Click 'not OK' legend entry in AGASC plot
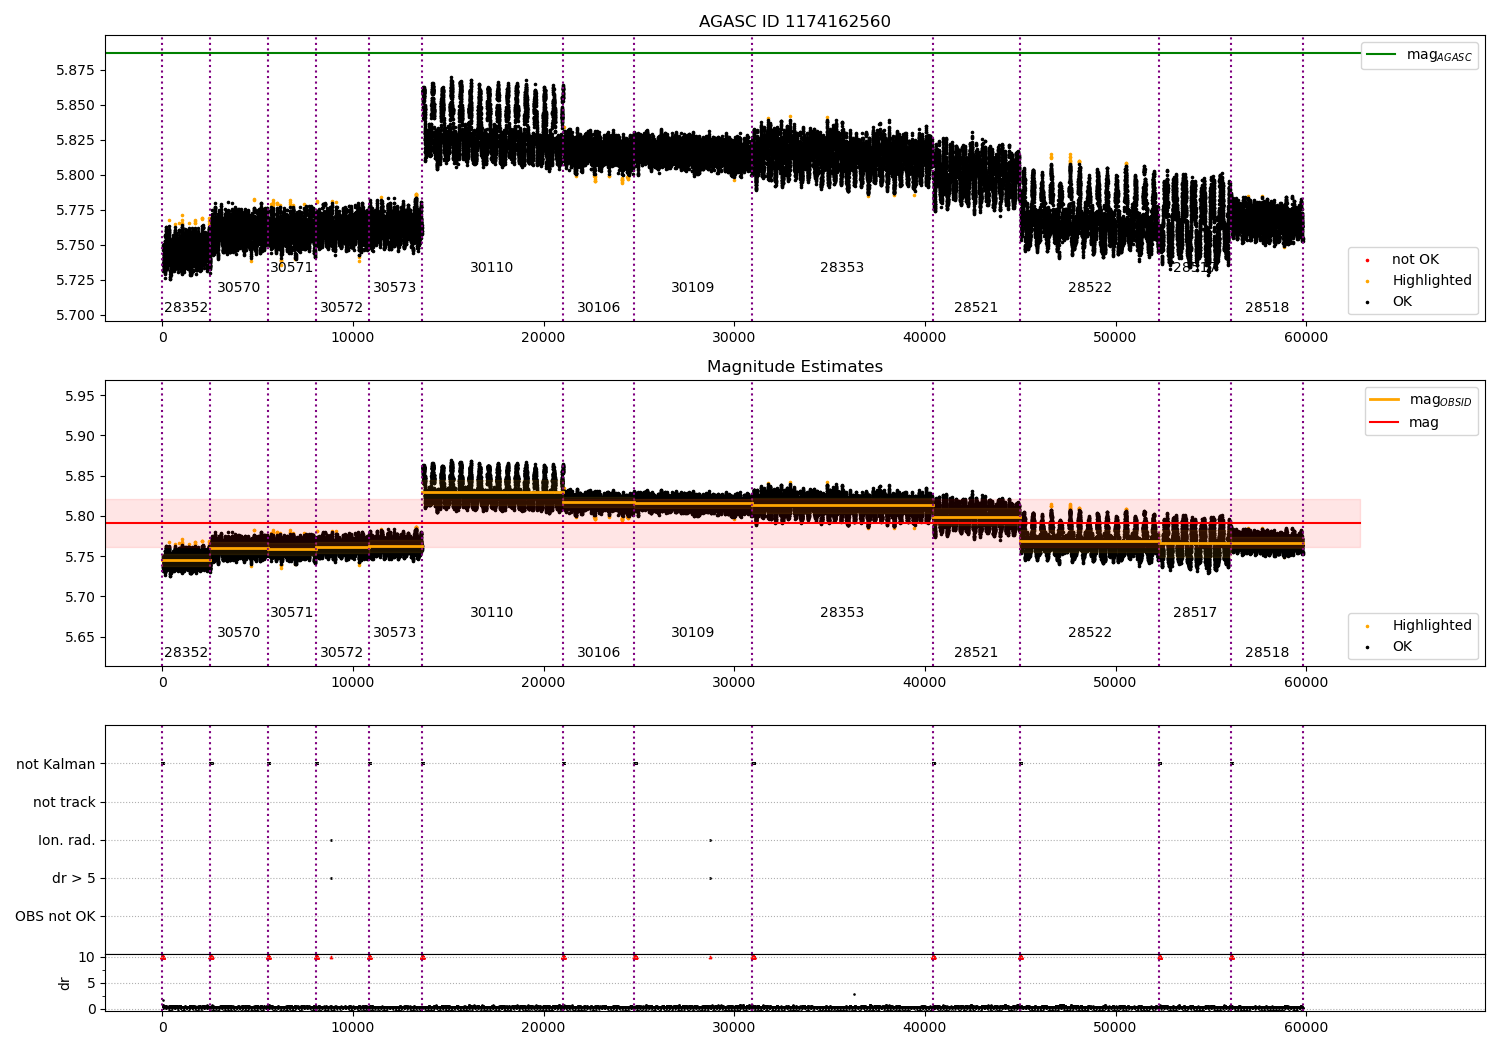This screenshot has height=1050, width=1500. (x=1403, y=259)
